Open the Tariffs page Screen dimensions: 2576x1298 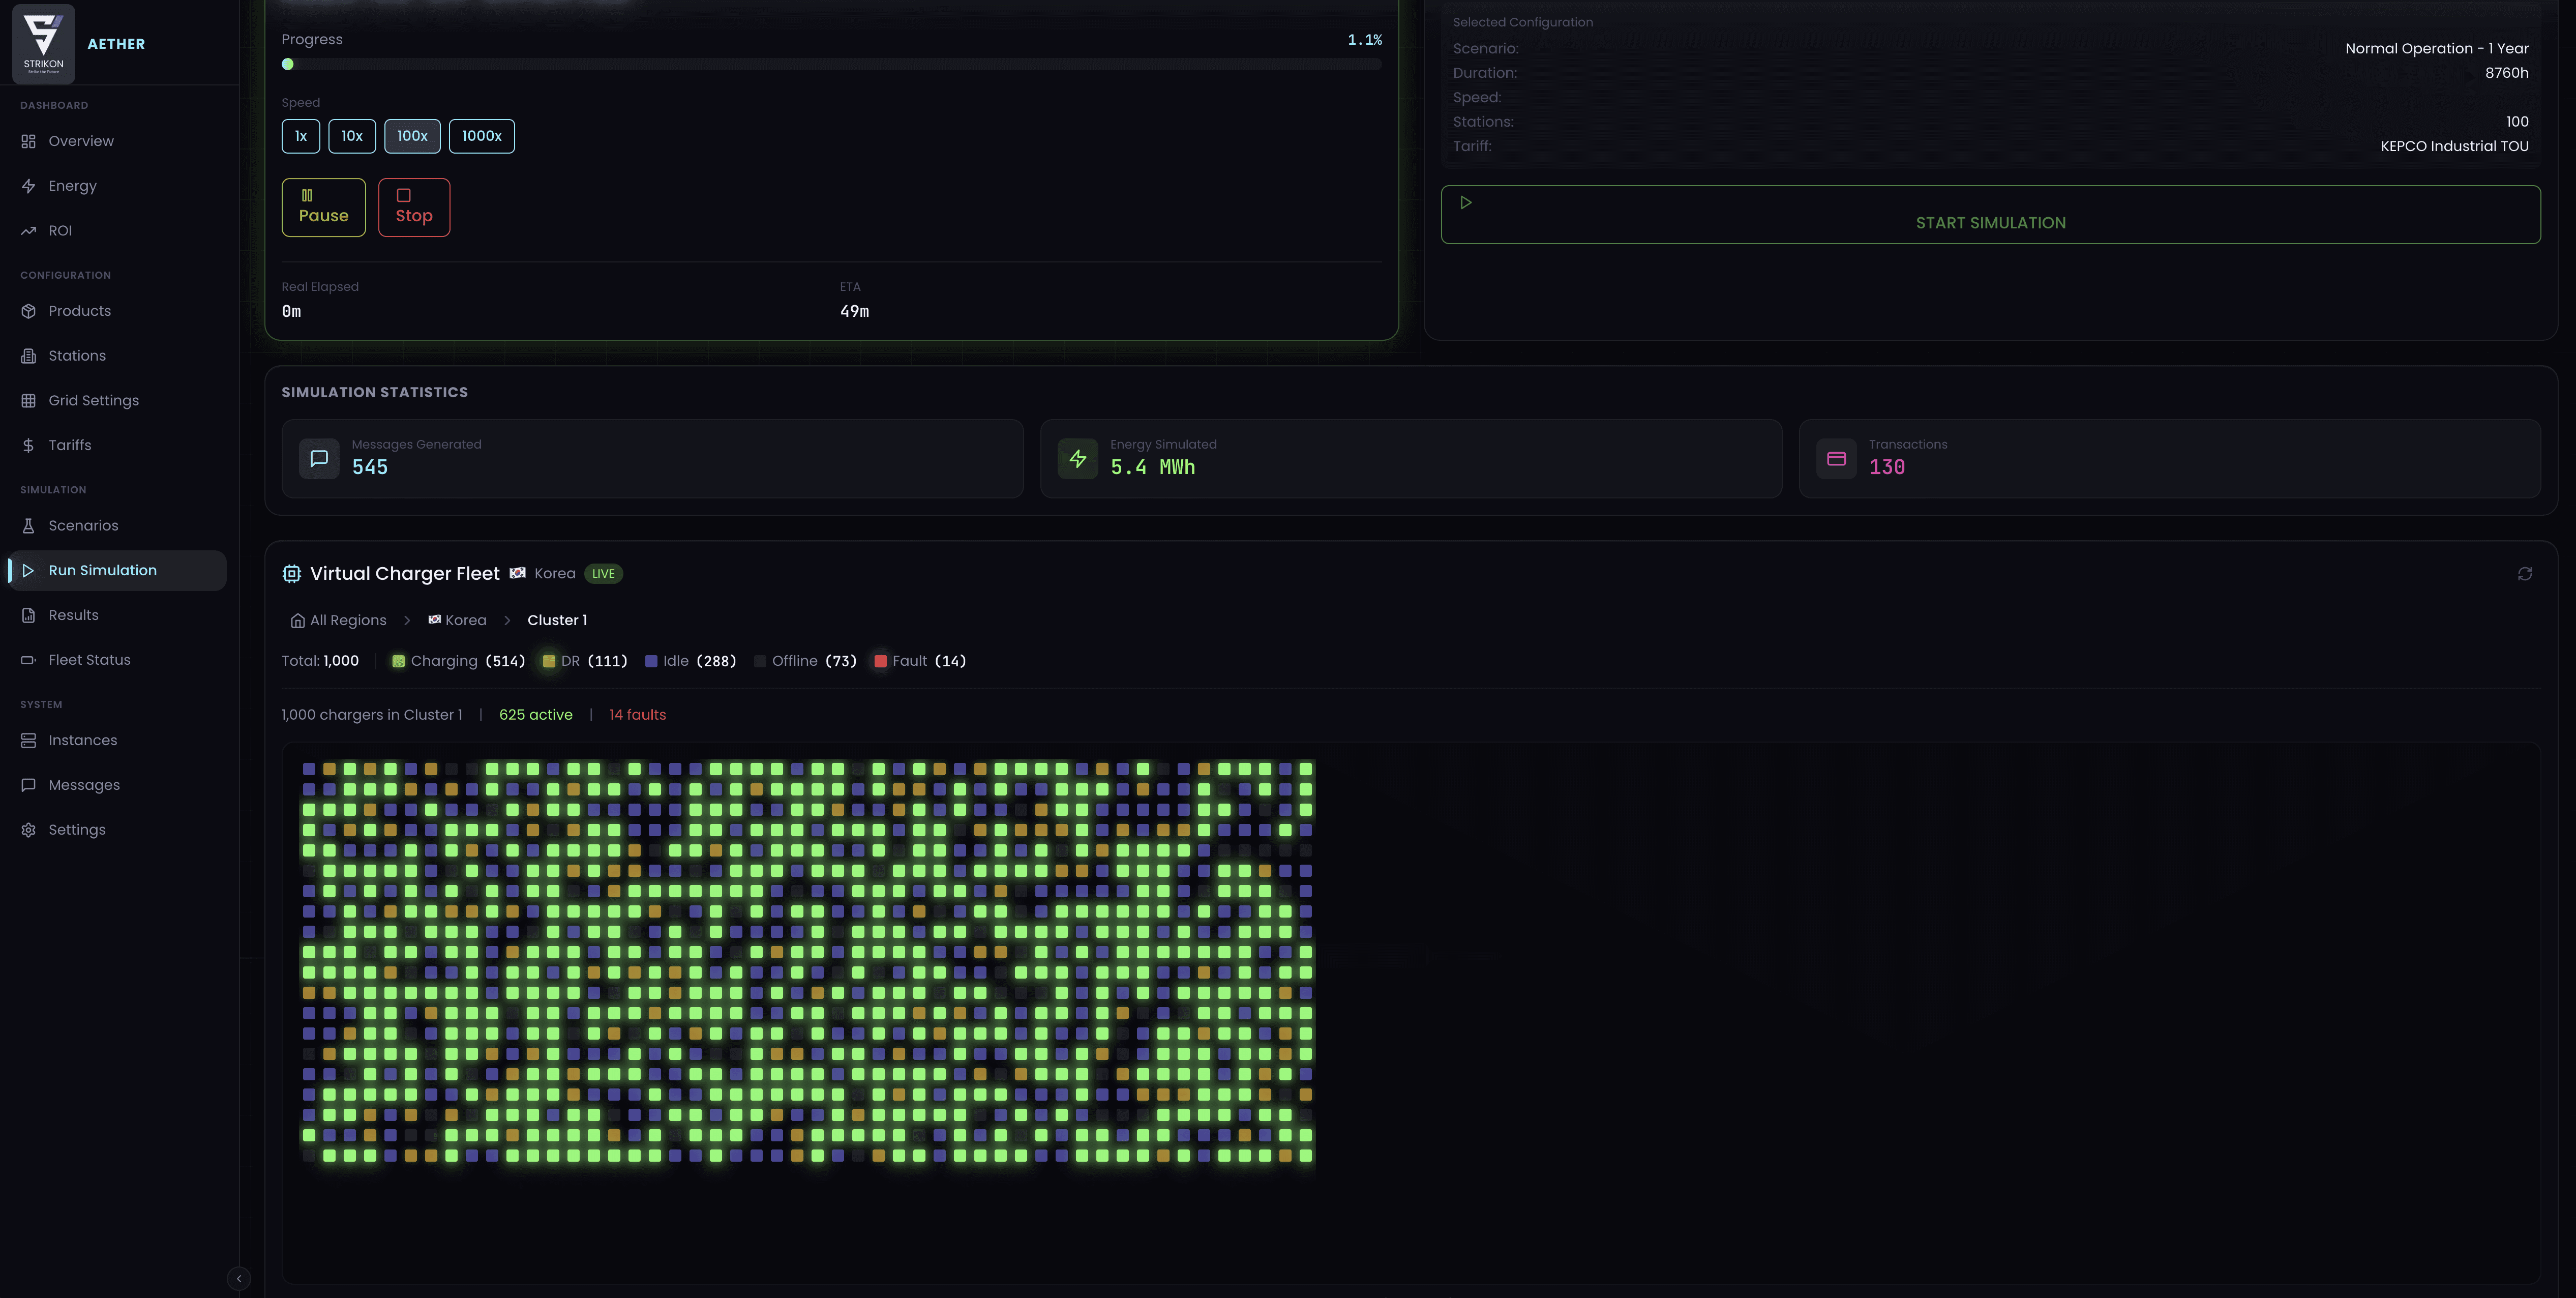pyautogui.click(x=69, y=445)
